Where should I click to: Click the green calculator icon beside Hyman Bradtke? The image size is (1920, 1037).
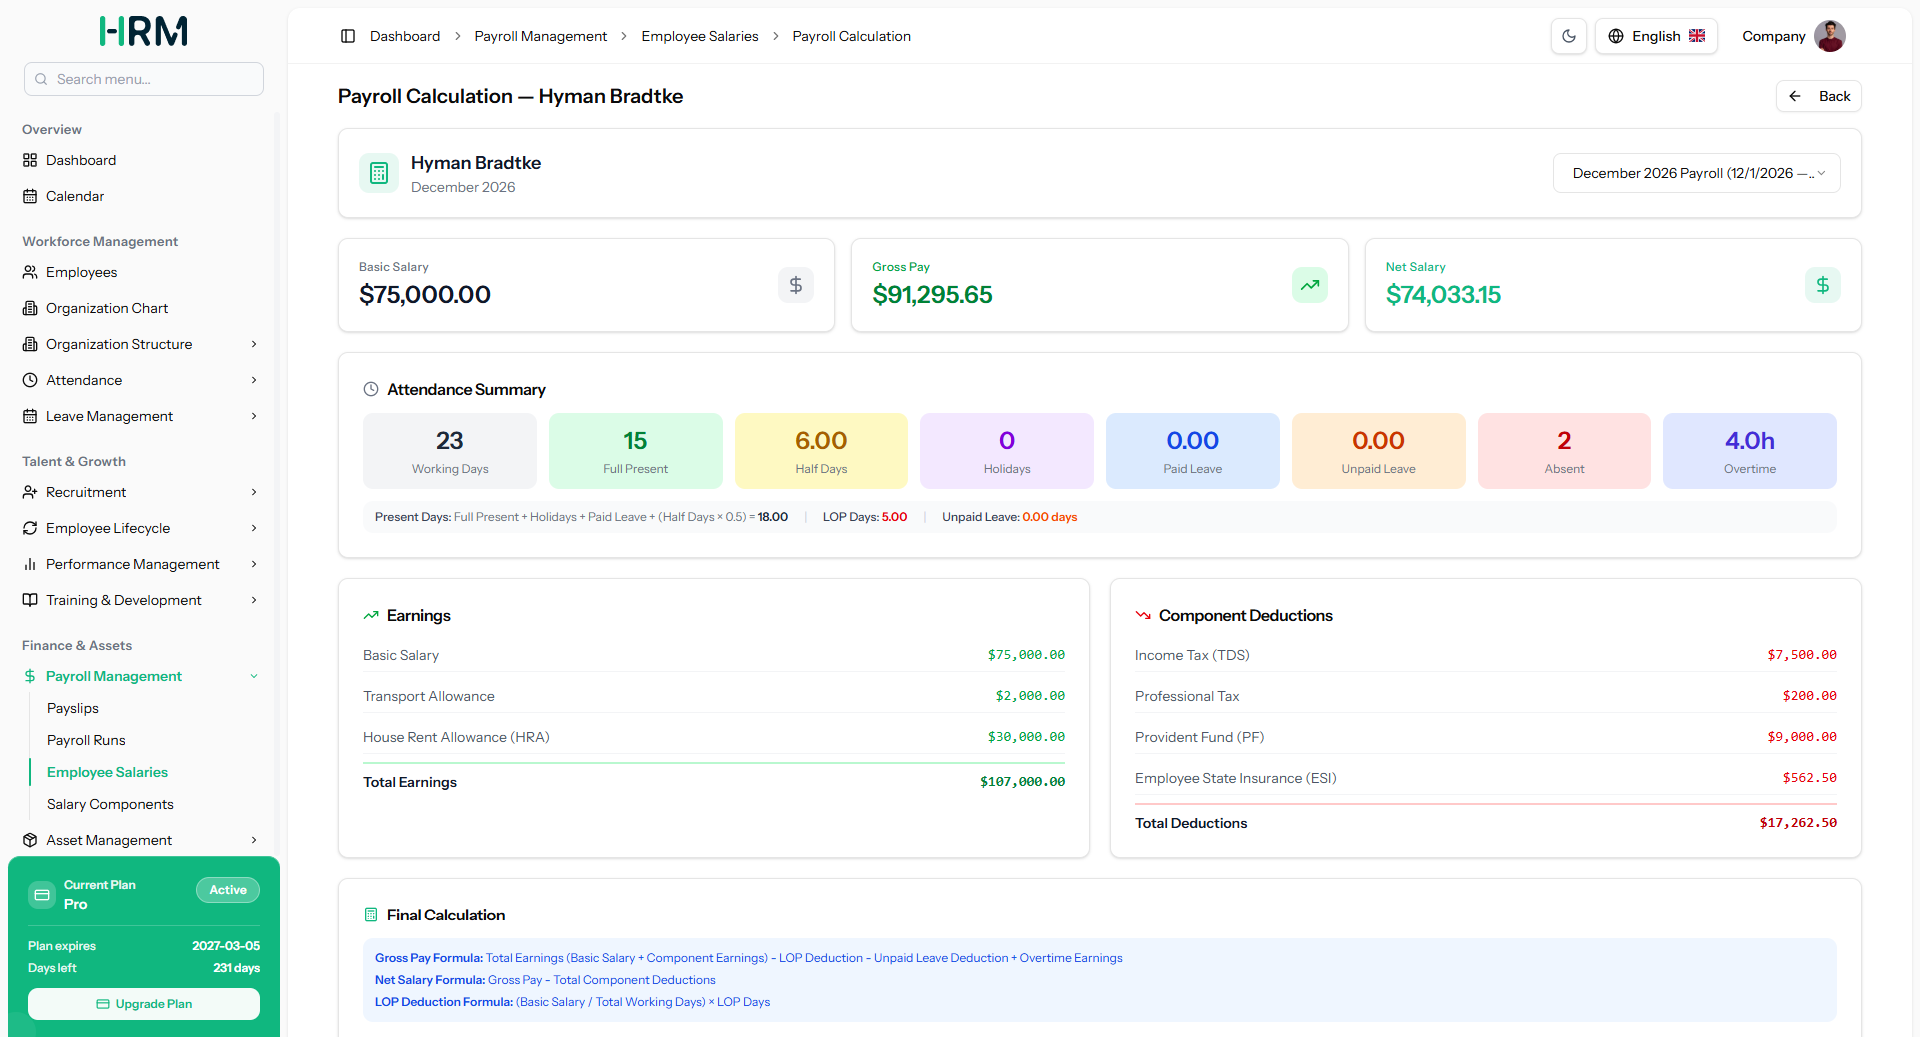pos(379,173)
